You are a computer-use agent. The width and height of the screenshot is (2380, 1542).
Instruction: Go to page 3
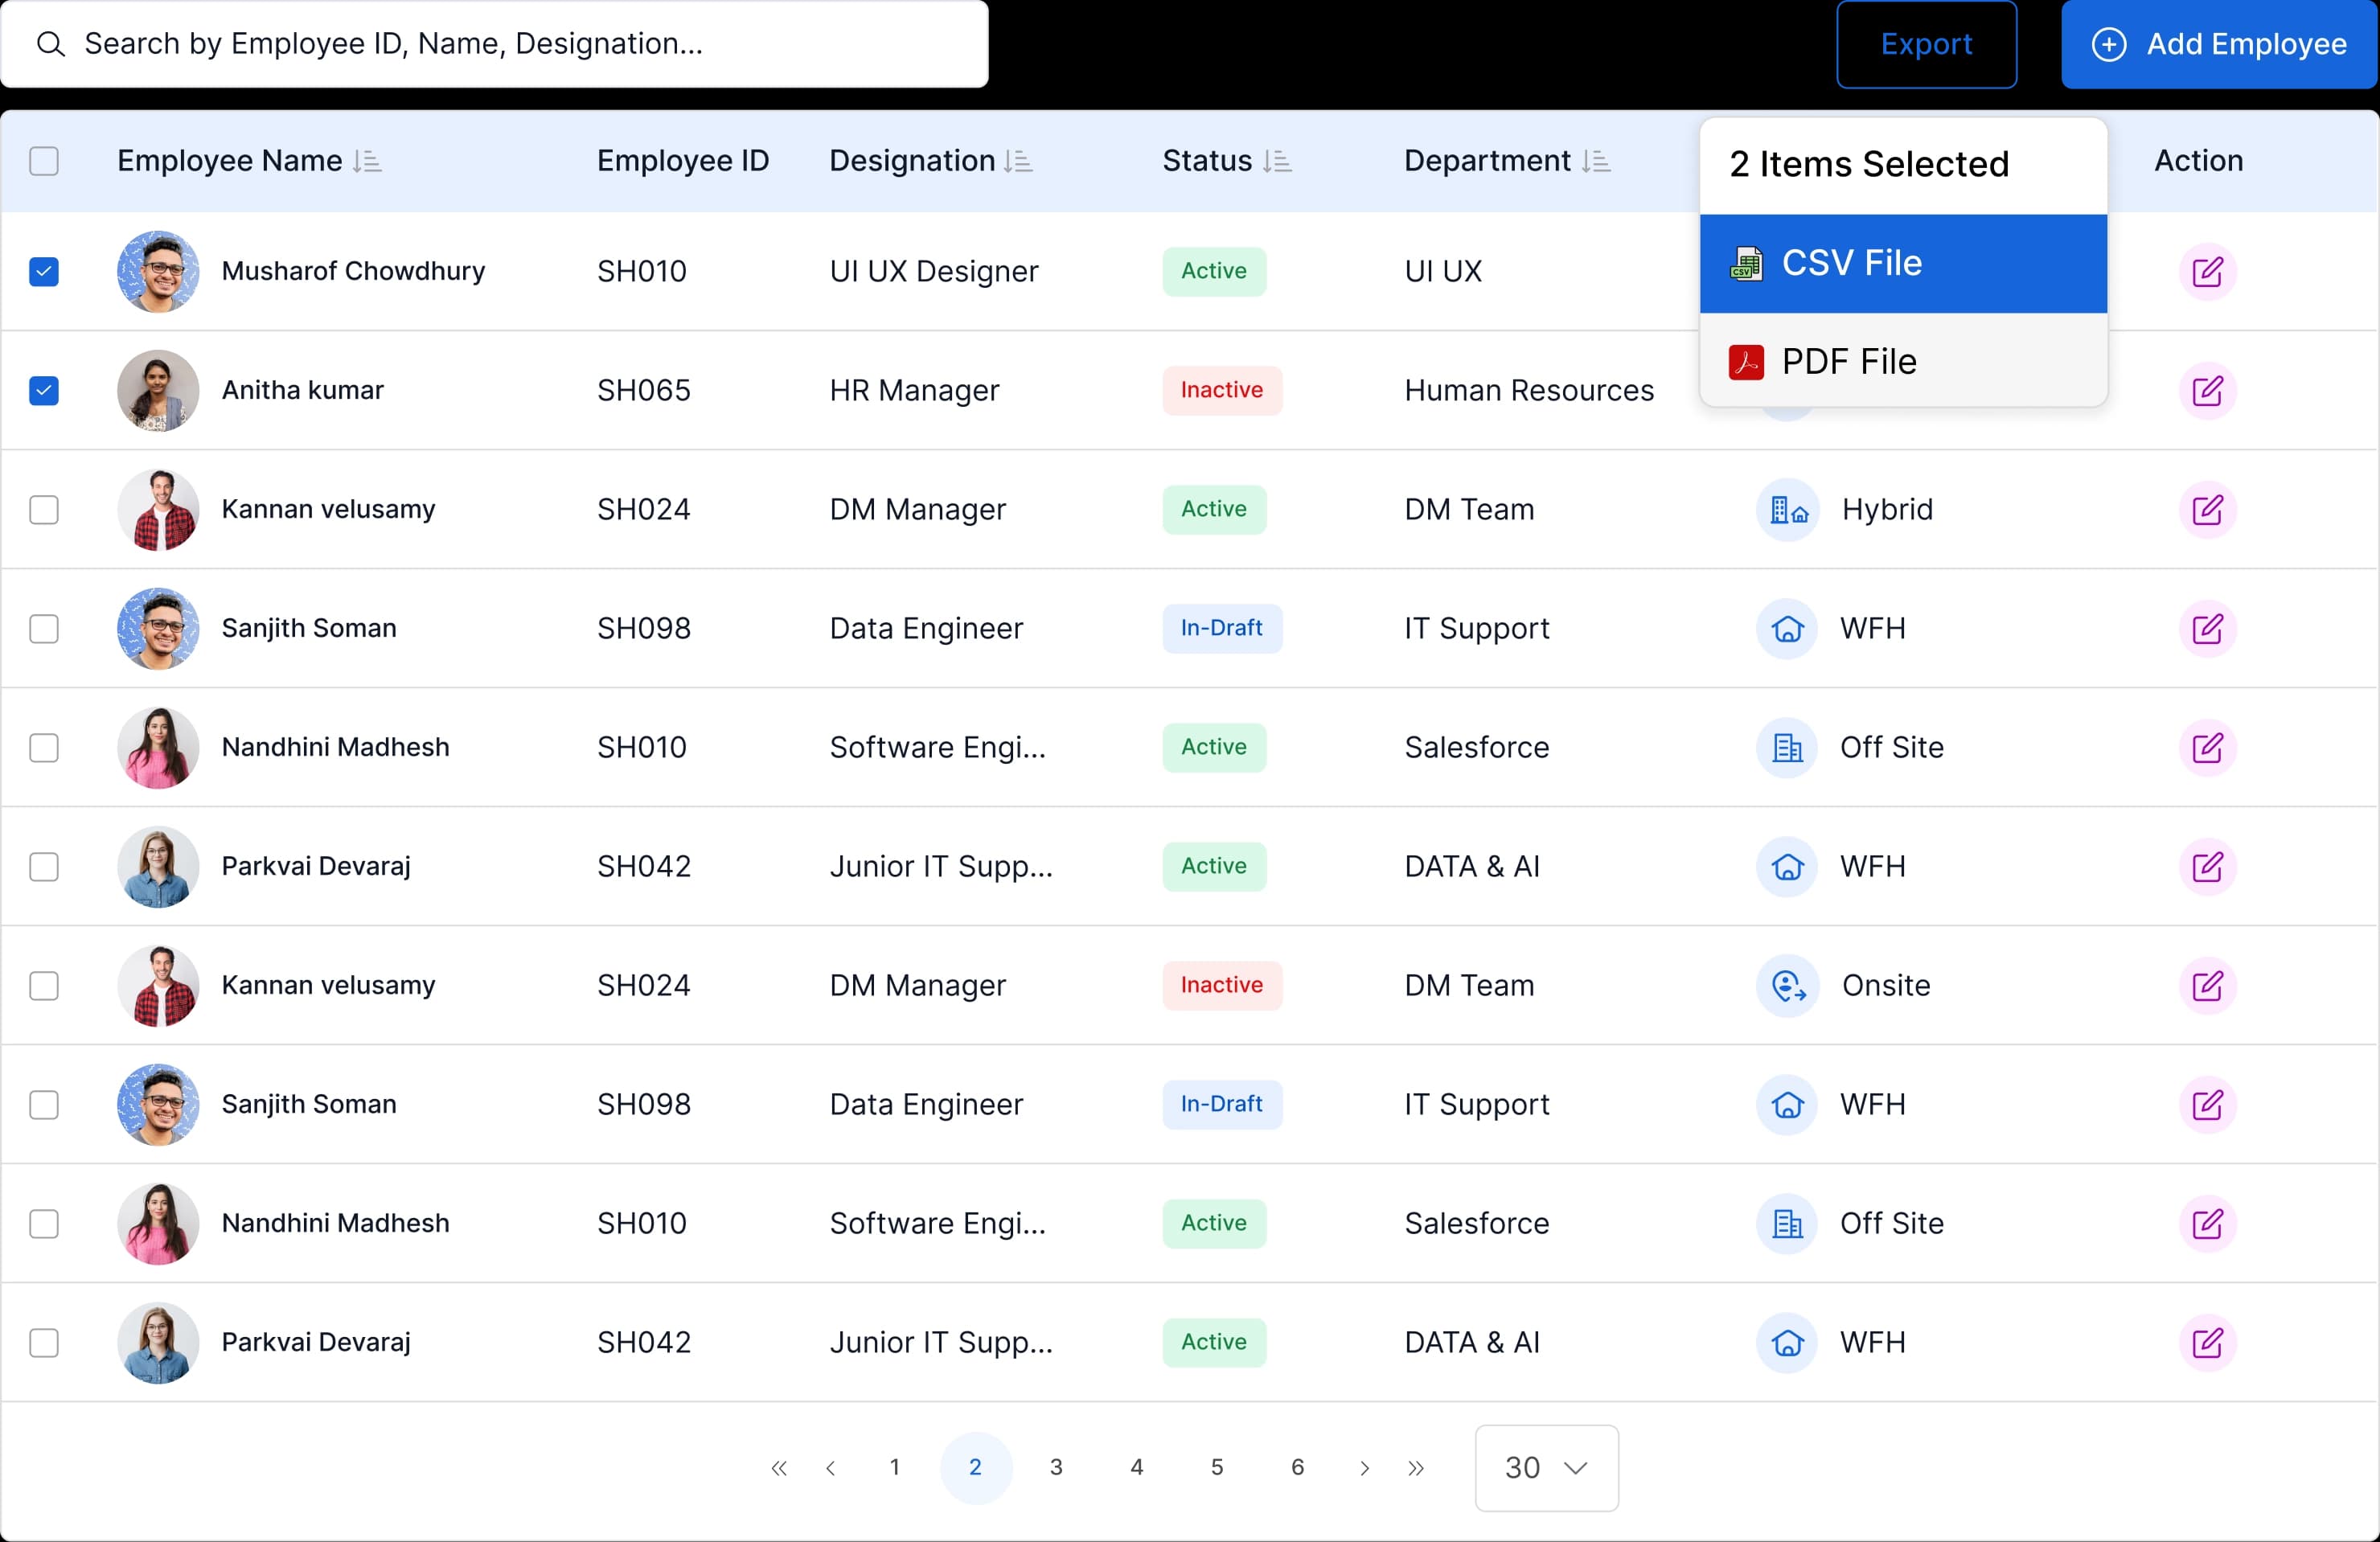(1055, 1467)
